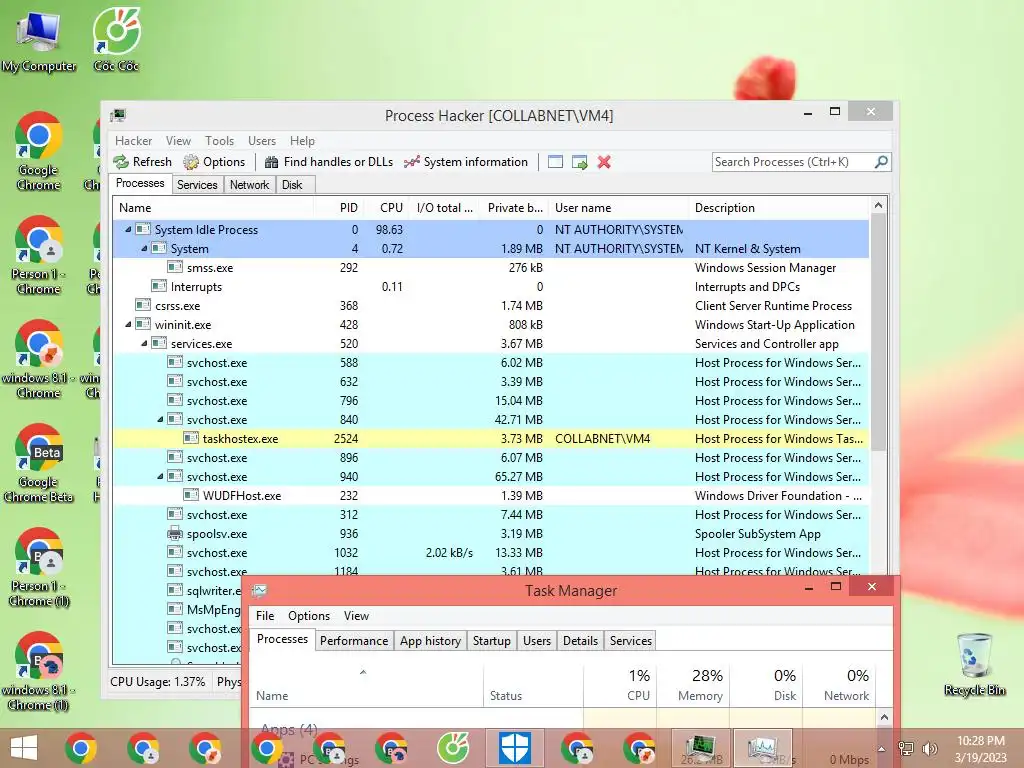The width and height of the screenshot is (1024, 768).
Task: Open Google Chrome Beta desktop shortcut
Action: (x=39, y=464)
